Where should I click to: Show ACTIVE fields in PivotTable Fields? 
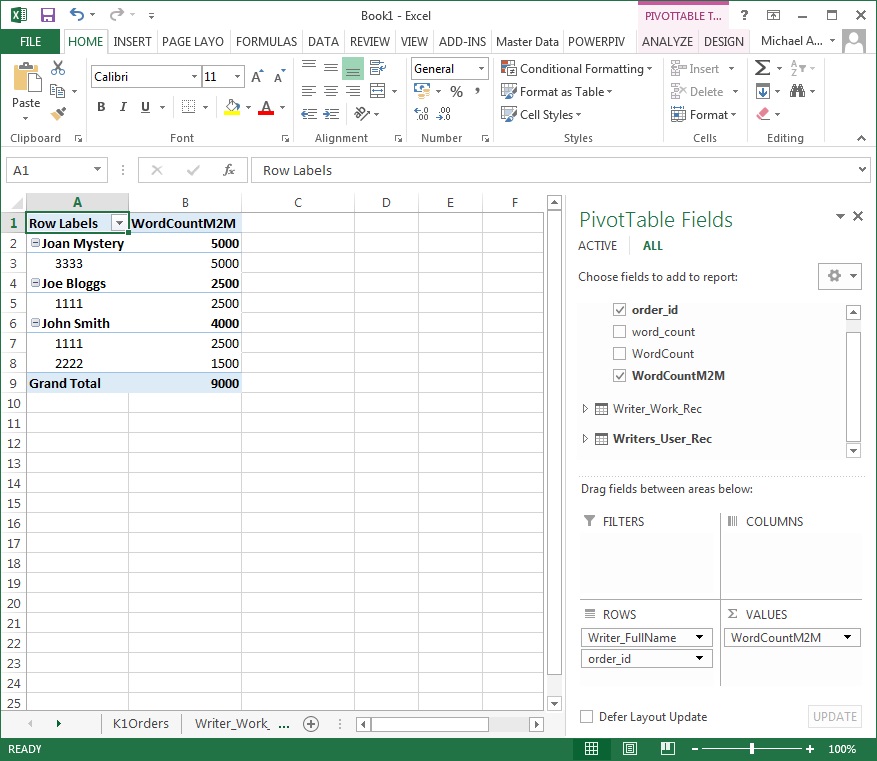(x=597, y=245)
